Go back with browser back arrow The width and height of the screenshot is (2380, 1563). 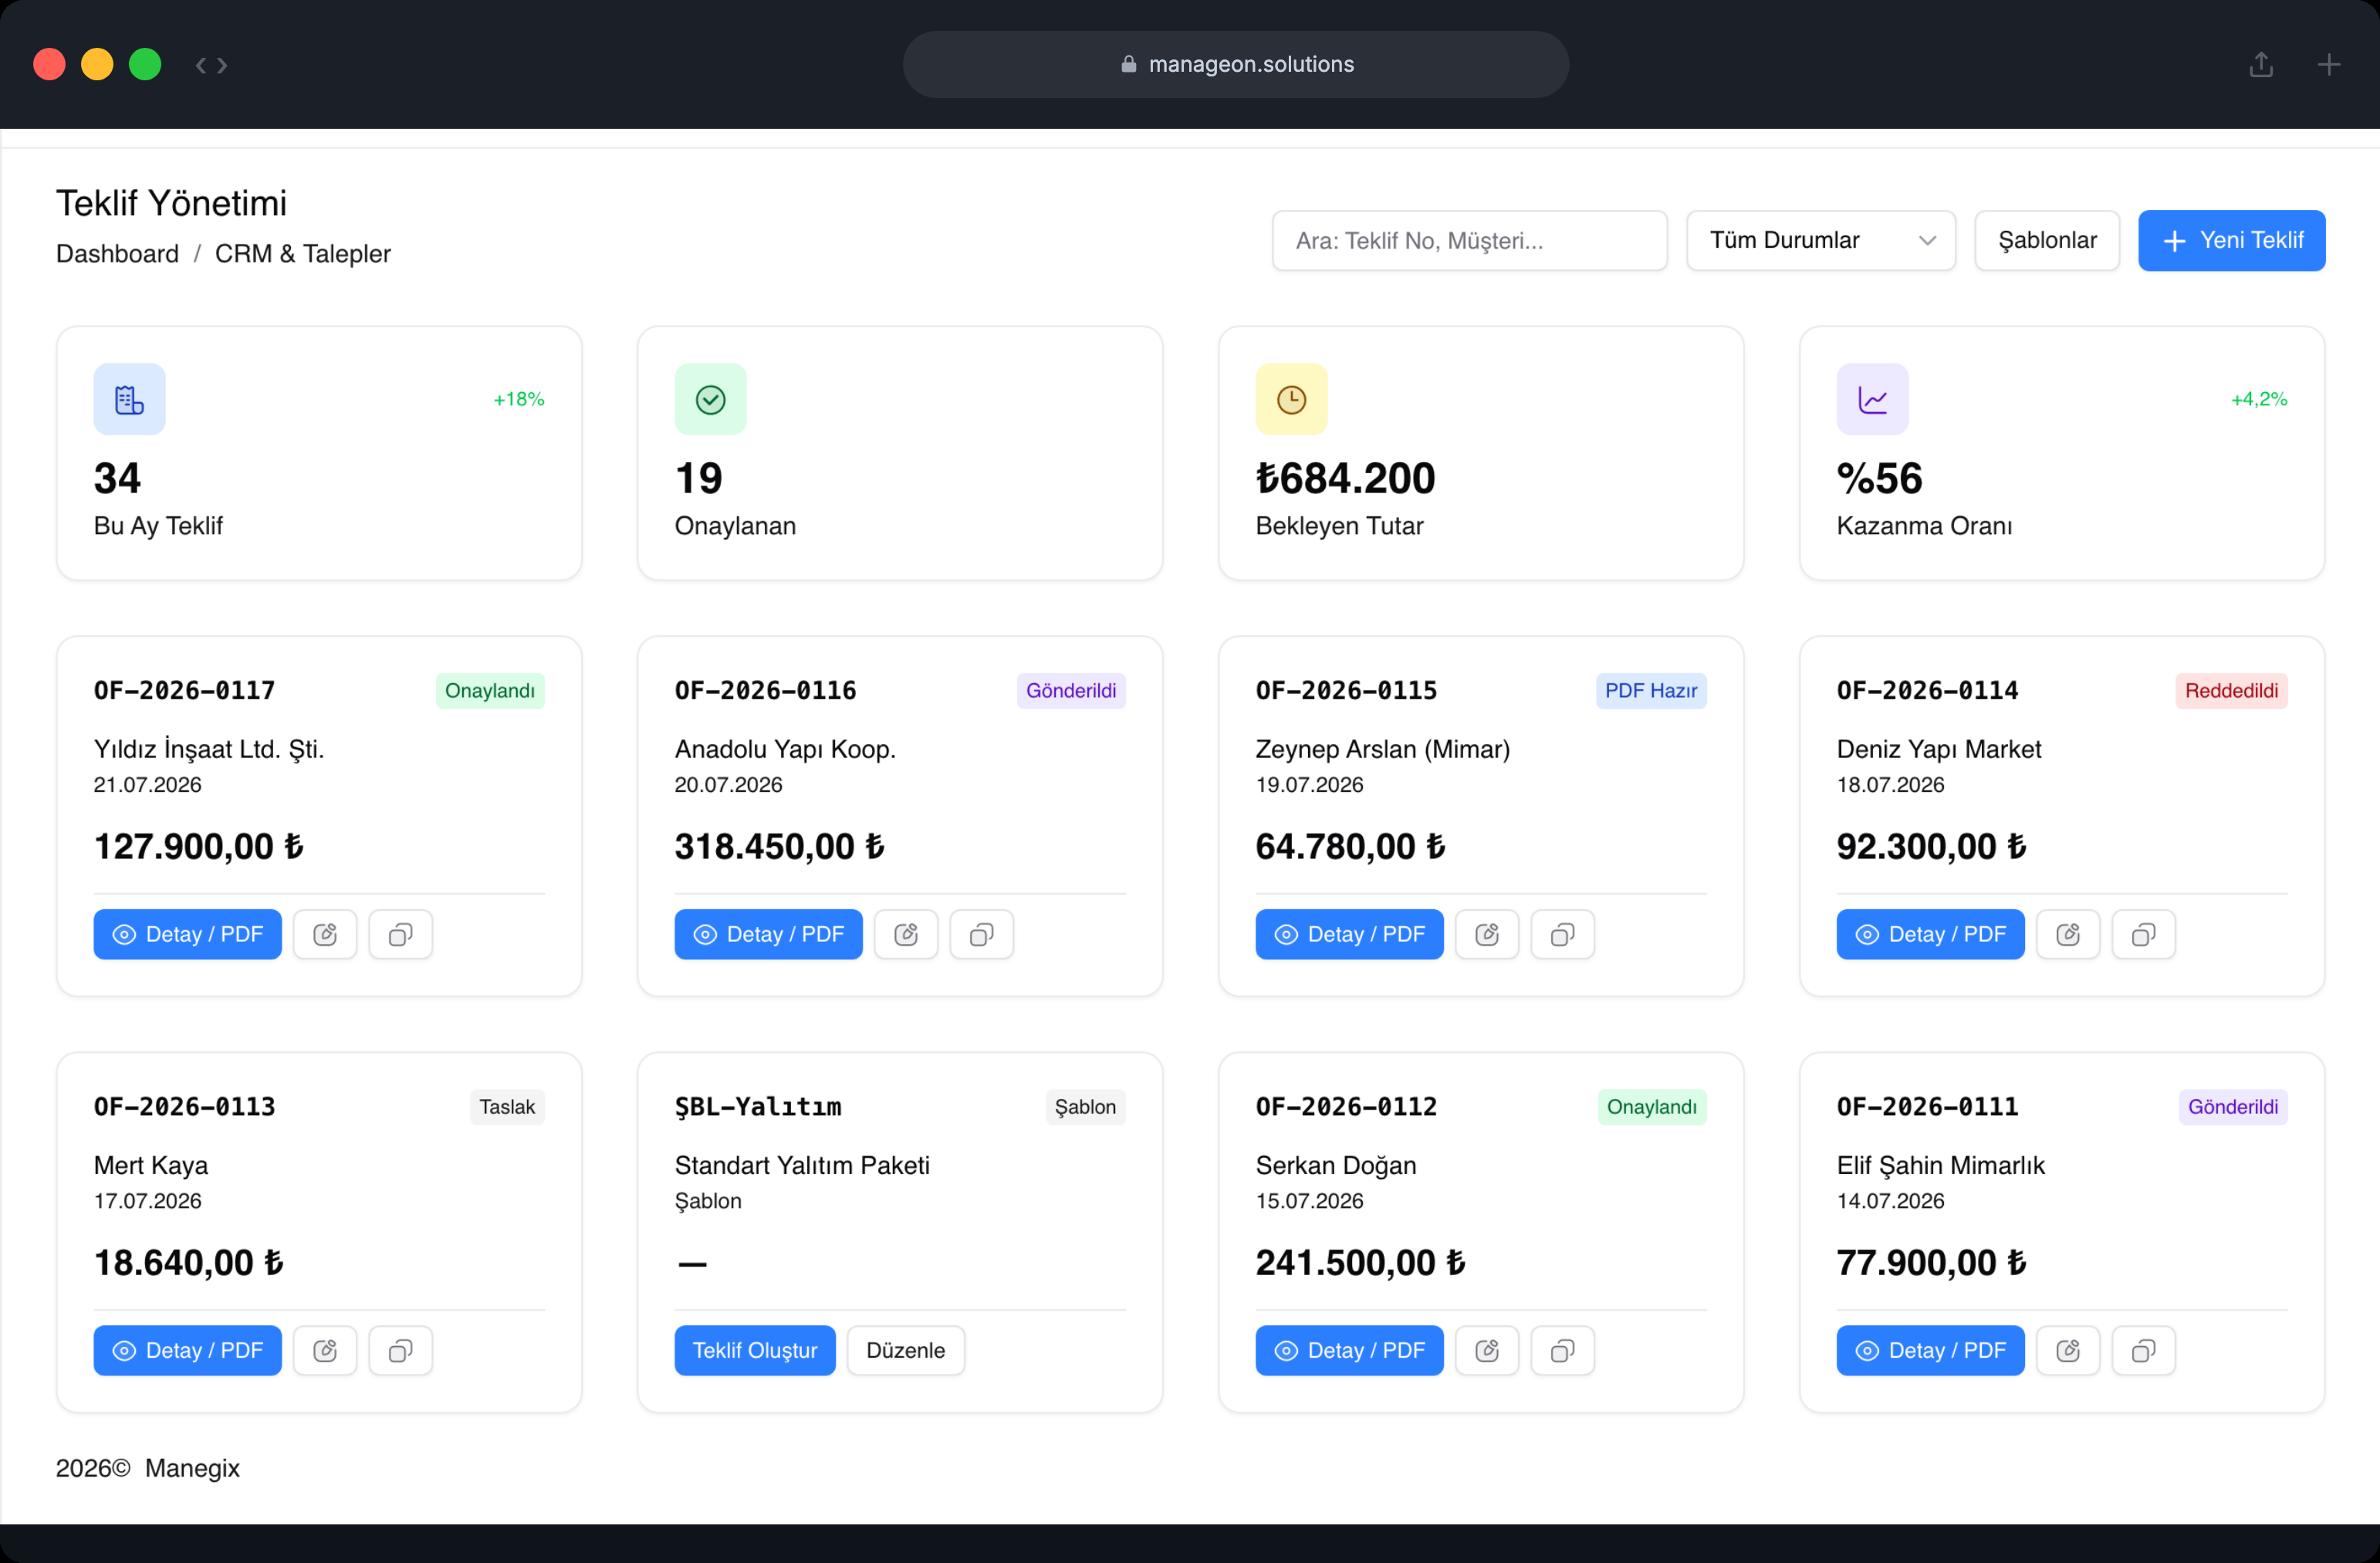(201, 65)
